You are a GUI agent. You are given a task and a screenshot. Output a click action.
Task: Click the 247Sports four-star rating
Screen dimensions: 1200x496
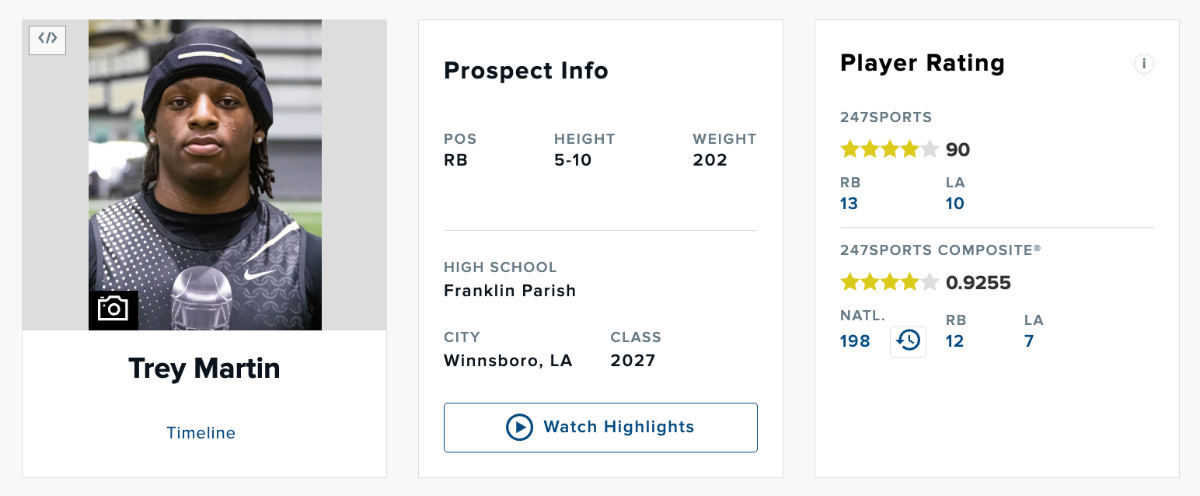(x=889, y=150)
